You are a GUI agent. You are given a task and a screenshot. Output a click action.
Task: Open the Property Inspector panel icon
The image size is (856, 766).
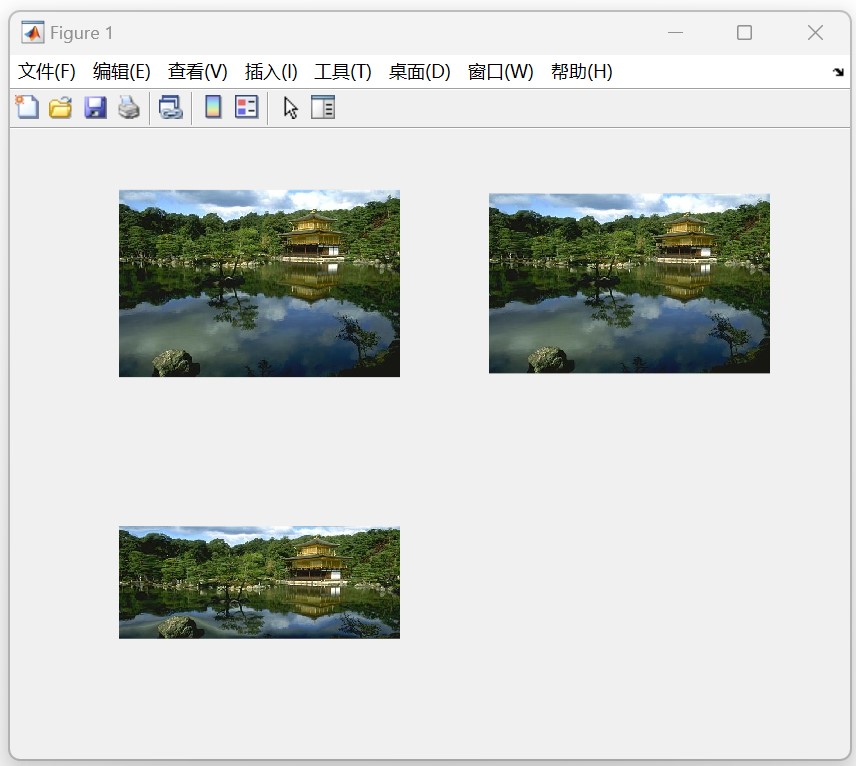click(x=323, y=107)
